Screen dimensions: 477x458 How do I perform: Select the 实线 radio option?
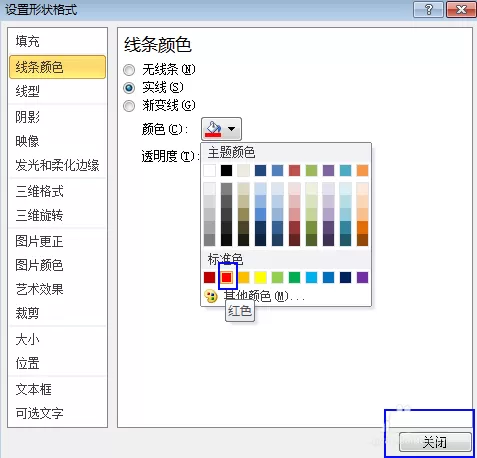click(x=129, y=88)
